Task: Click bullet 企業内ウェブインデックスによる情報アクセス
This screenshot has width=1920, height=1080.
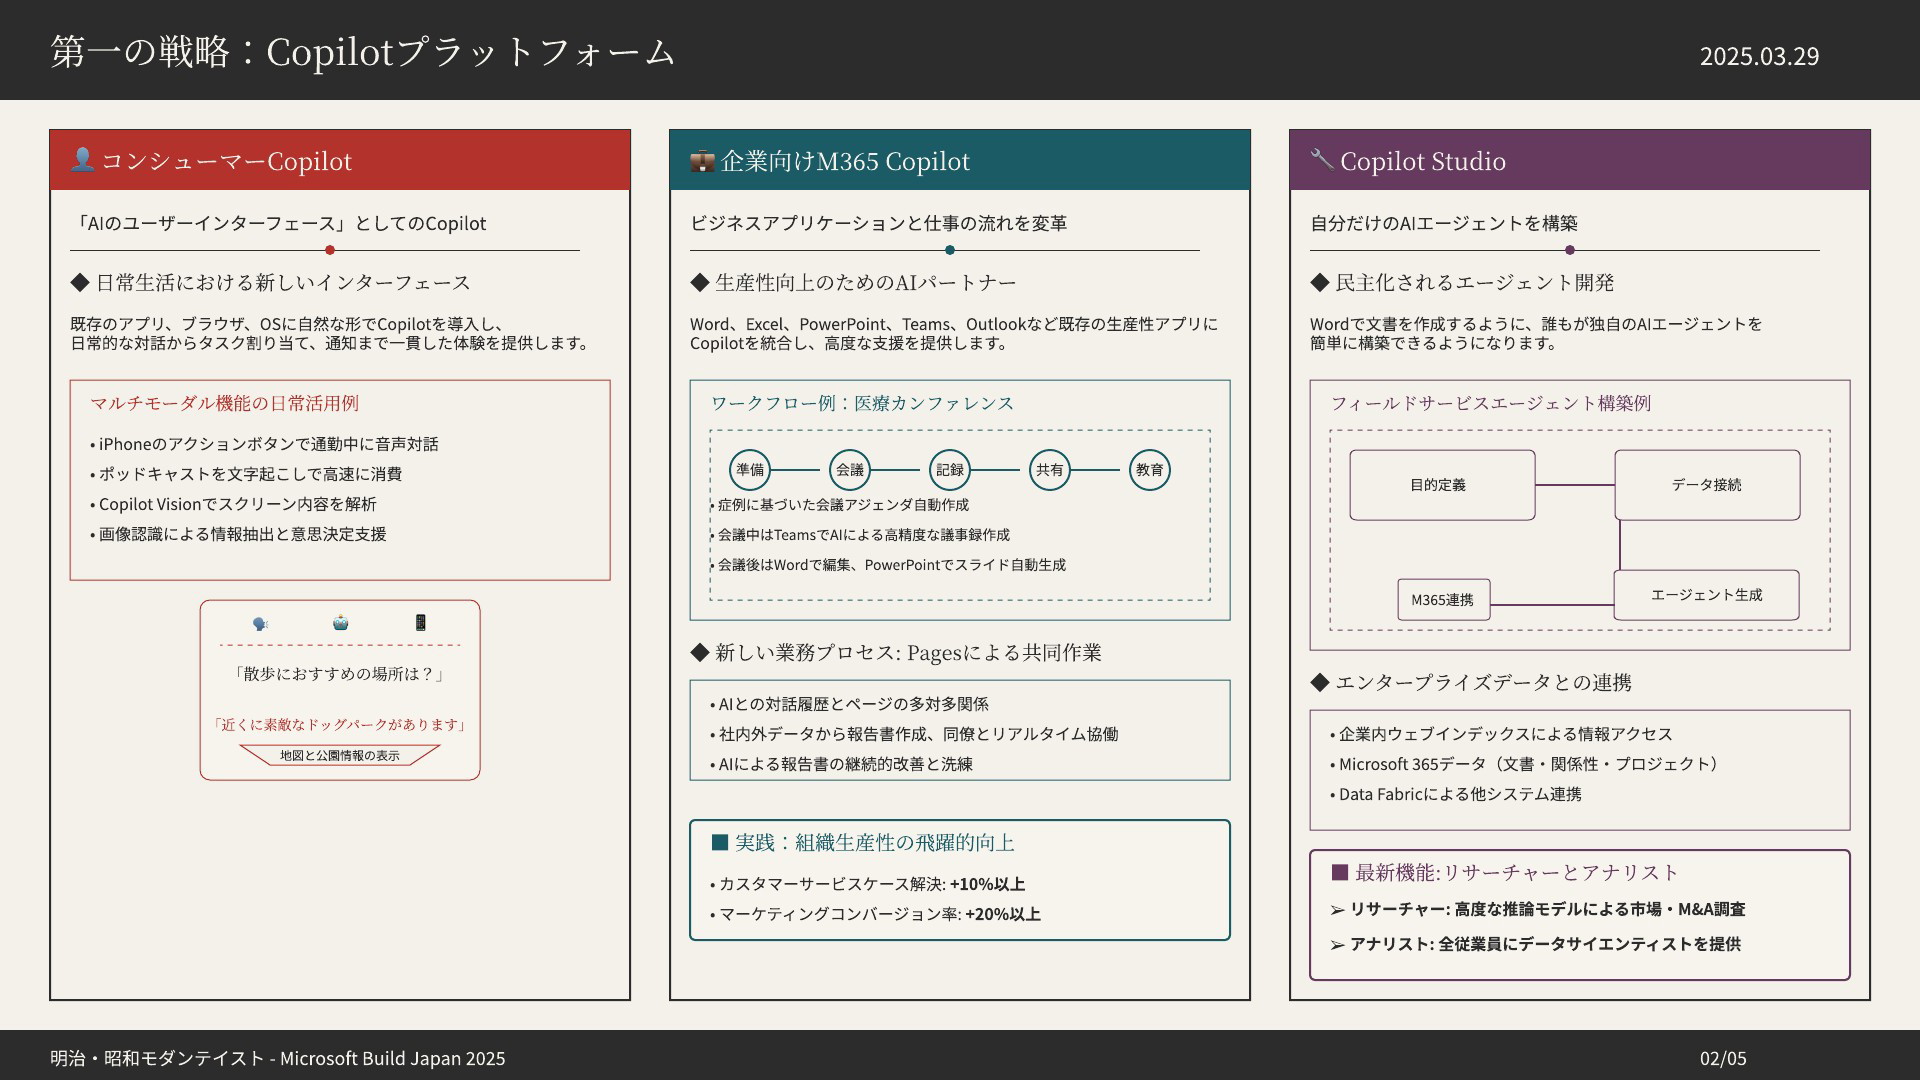Action: tap(1501, 734)
